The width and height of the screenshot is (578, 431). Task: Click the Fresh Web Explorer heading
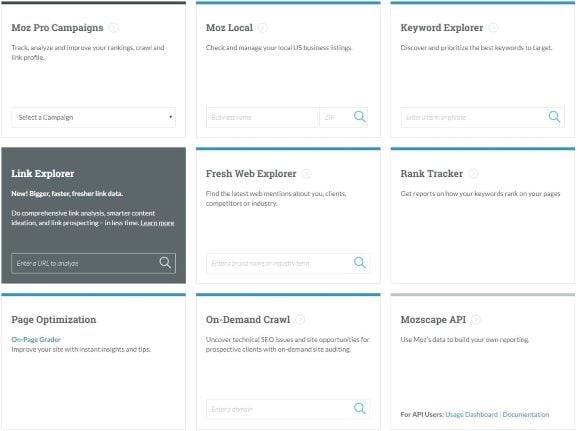(x=251, y=174)
